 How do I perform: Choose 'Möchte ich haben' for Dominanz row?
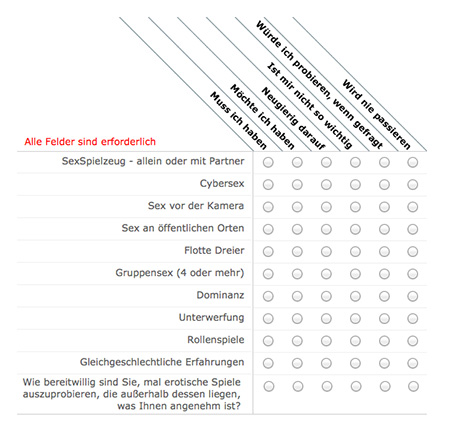[x=297, y=296]
